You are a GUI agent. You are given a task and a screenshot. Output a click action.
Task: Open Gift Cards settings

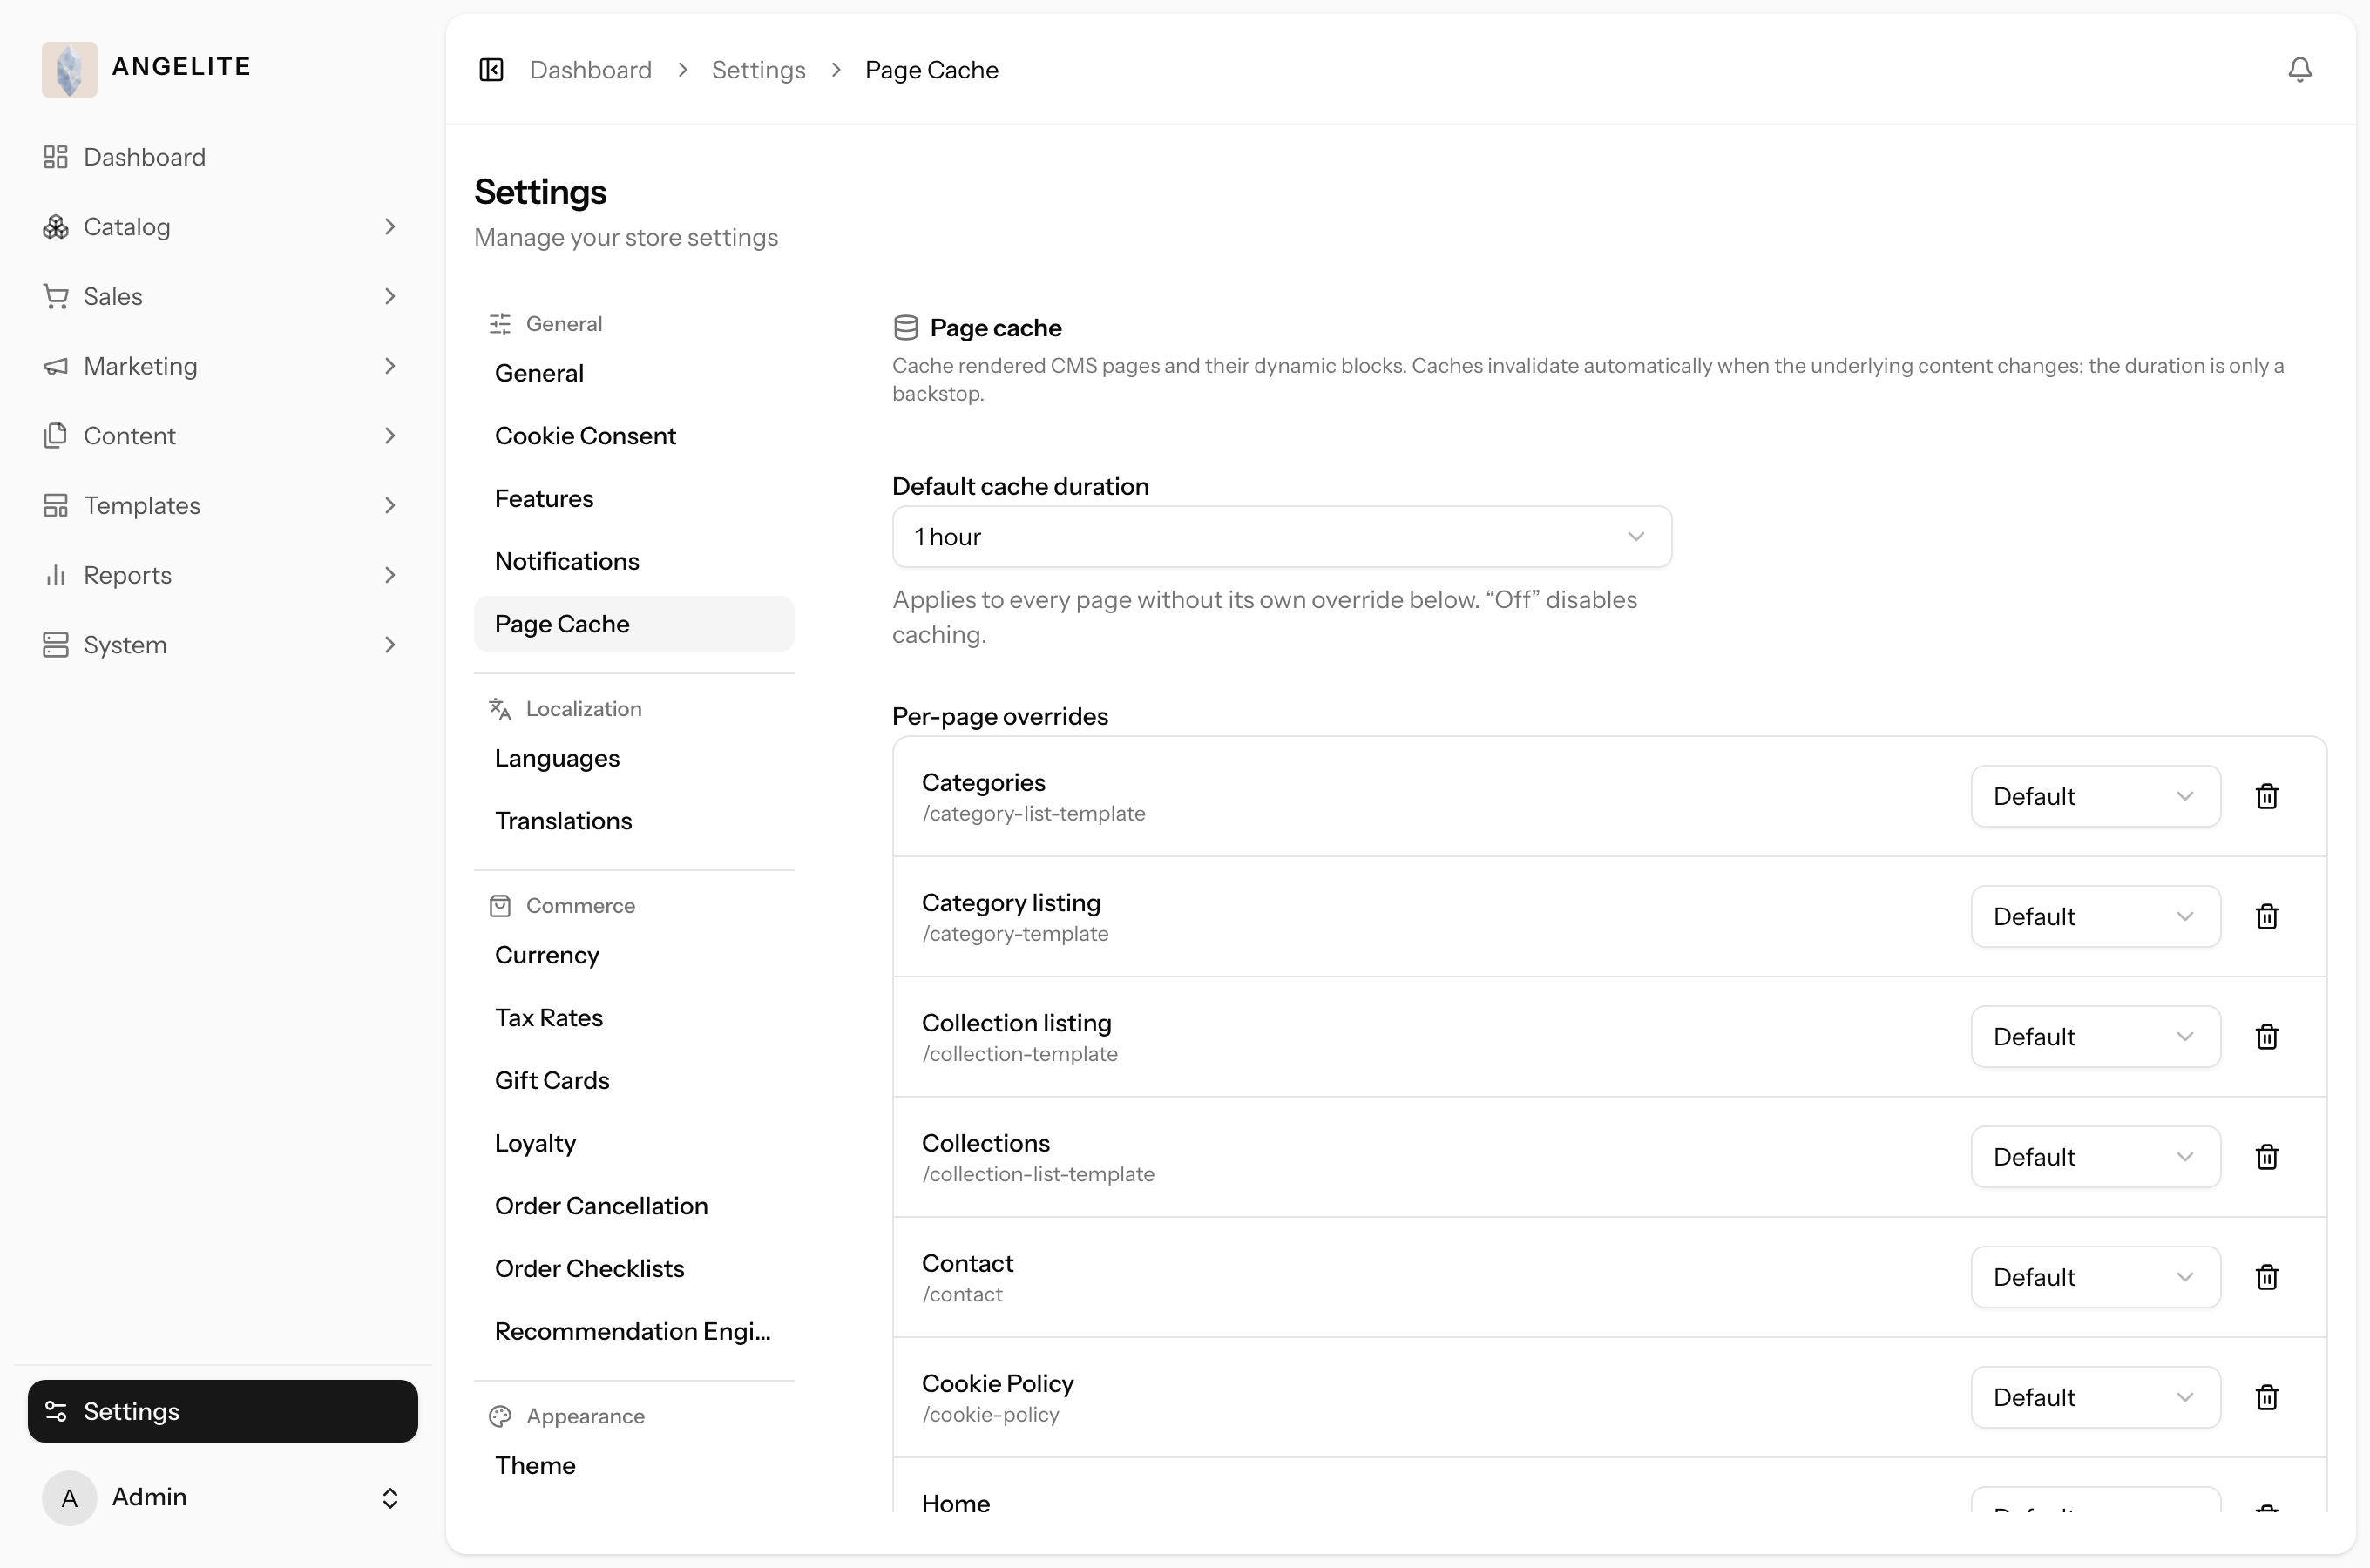pyautogui.click(x=633, y=1080)
